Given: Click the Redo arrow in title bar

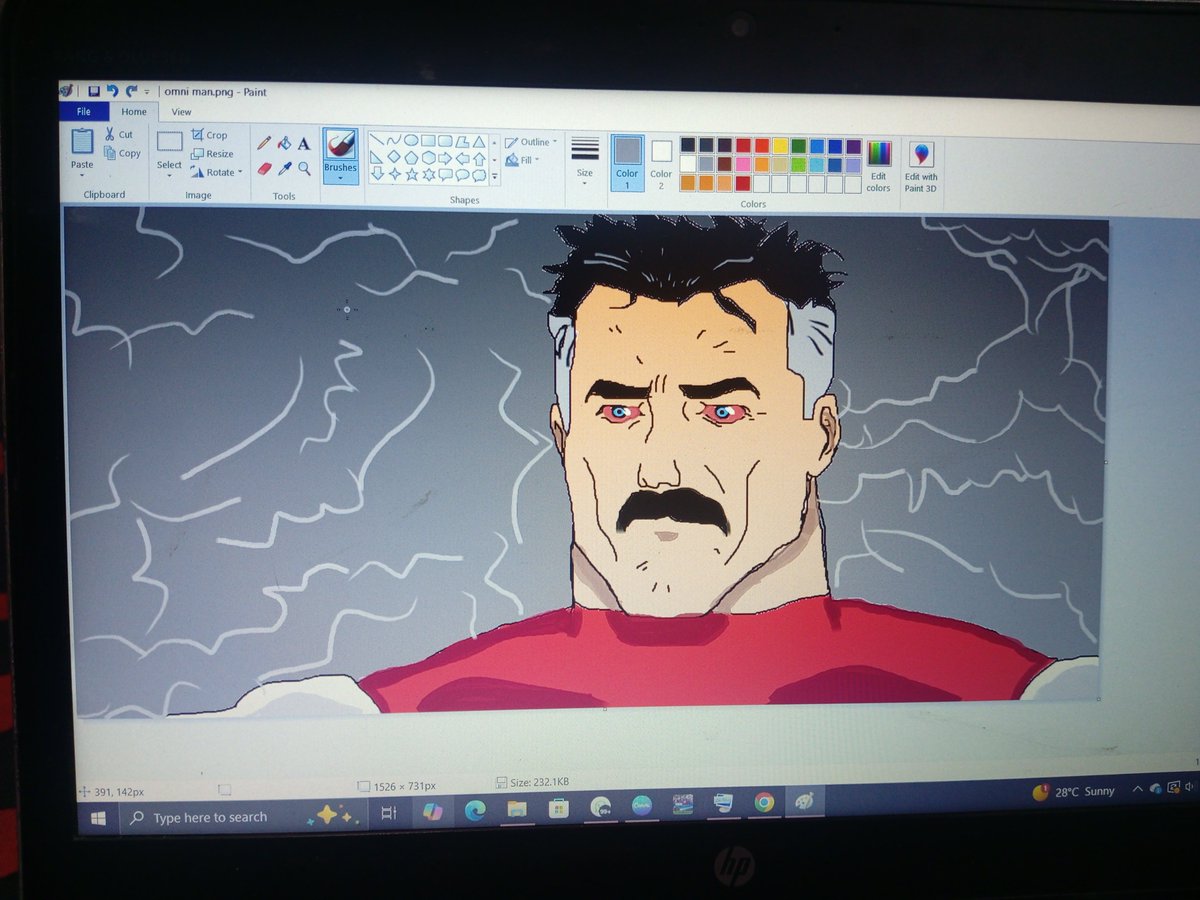Looking at the screenshot, I should (x=131, y=90).
